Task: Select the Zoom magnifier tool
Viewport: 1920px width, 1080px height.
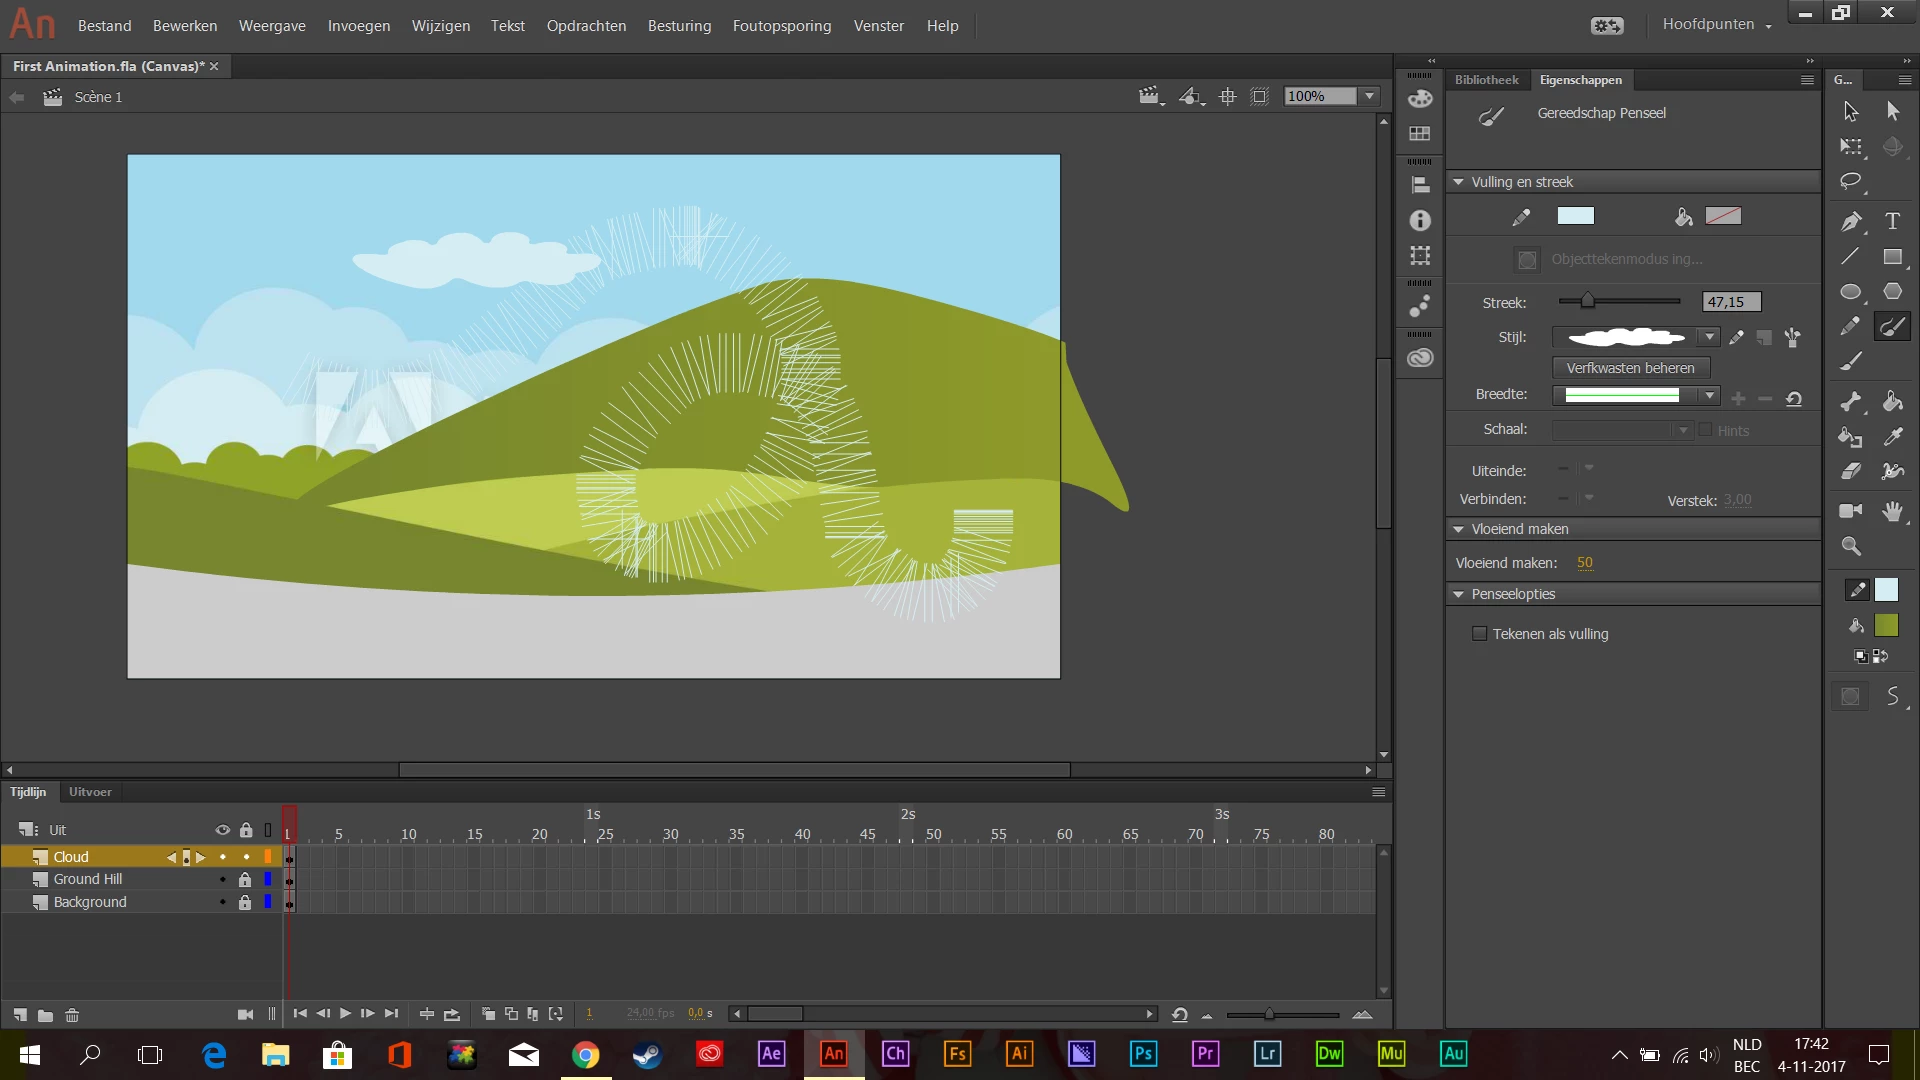Action: (1851, 546)
